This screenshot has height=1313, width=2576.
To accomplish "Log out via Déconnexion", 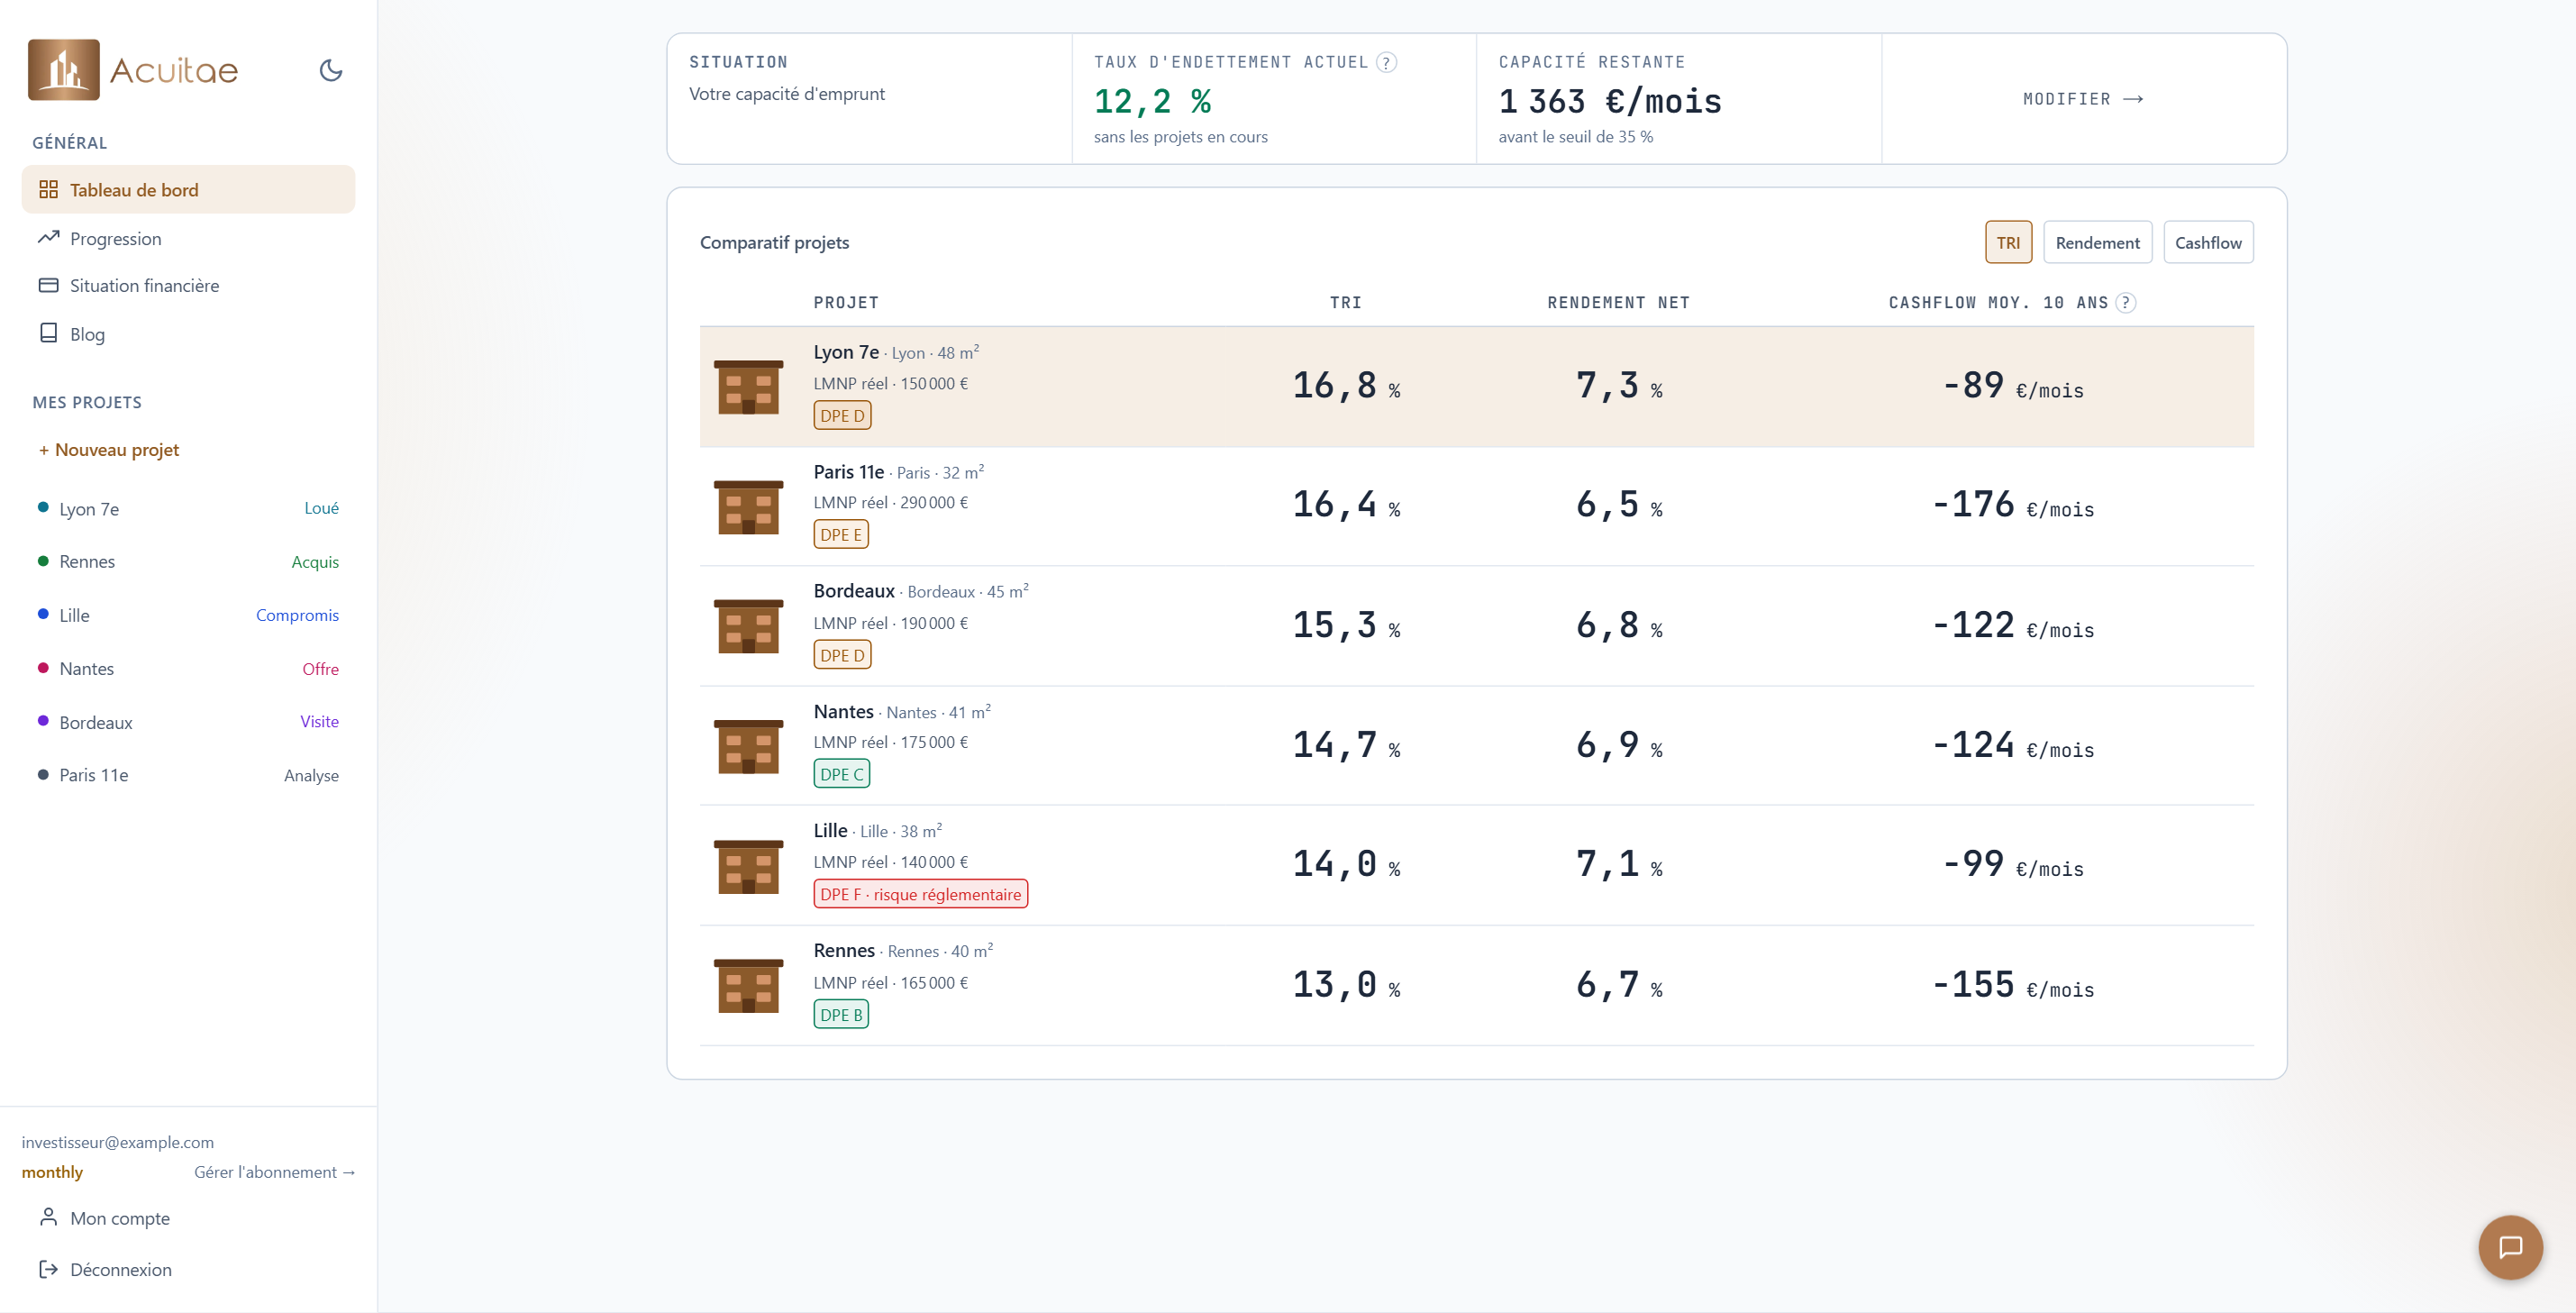I will (x=188, y=1269).
